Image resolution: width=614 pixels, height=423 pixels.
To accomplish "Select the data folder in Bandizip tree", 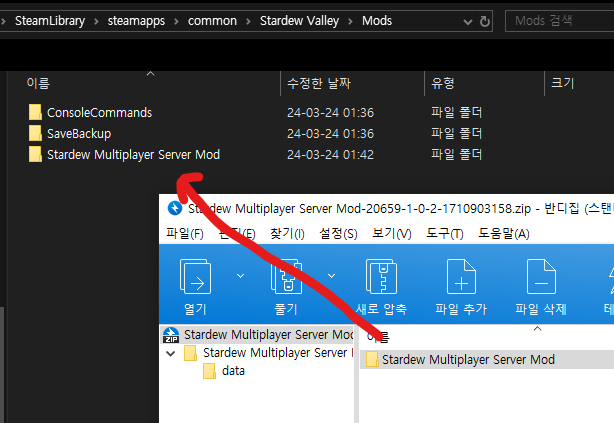I will click(224, 371).
